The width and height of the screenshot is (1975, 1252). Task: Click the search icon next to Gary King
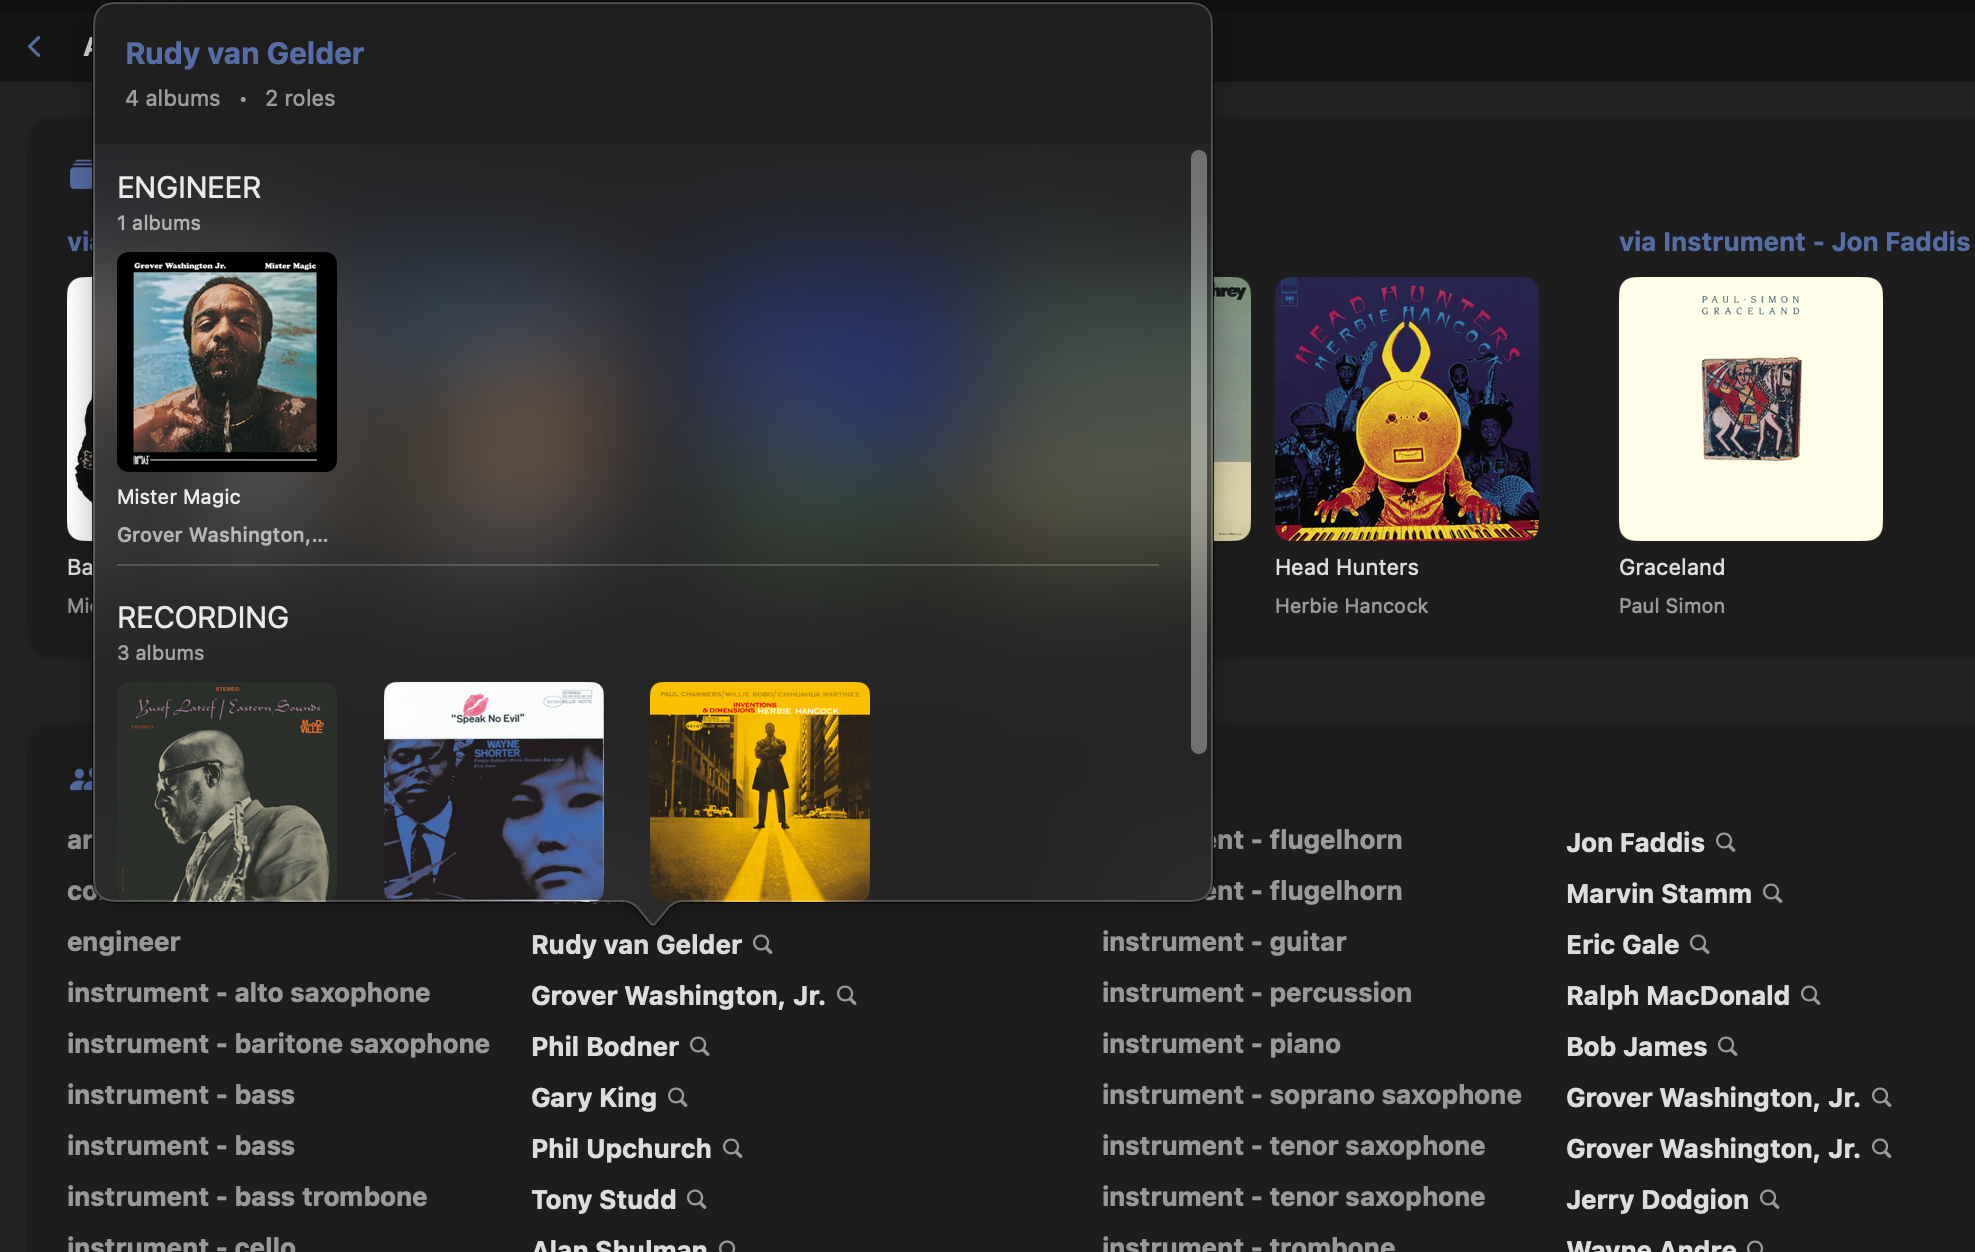click(678, 1097)
